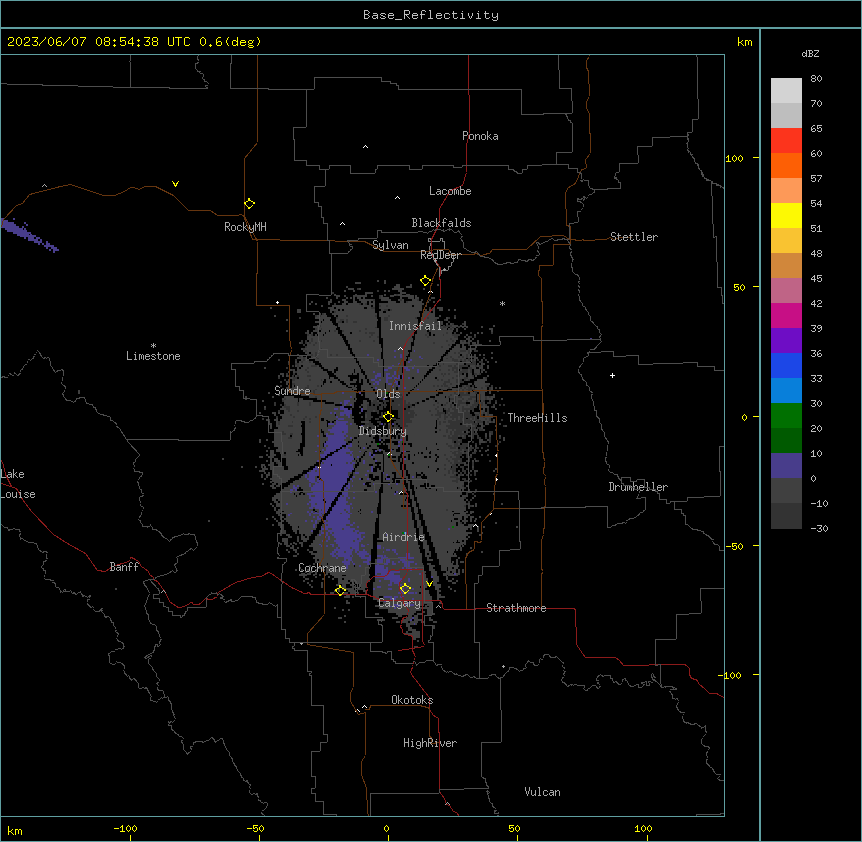Select the radar site diamond beside Olds
The height and width of the screenshot is (842, 862).
pos(388,417)
